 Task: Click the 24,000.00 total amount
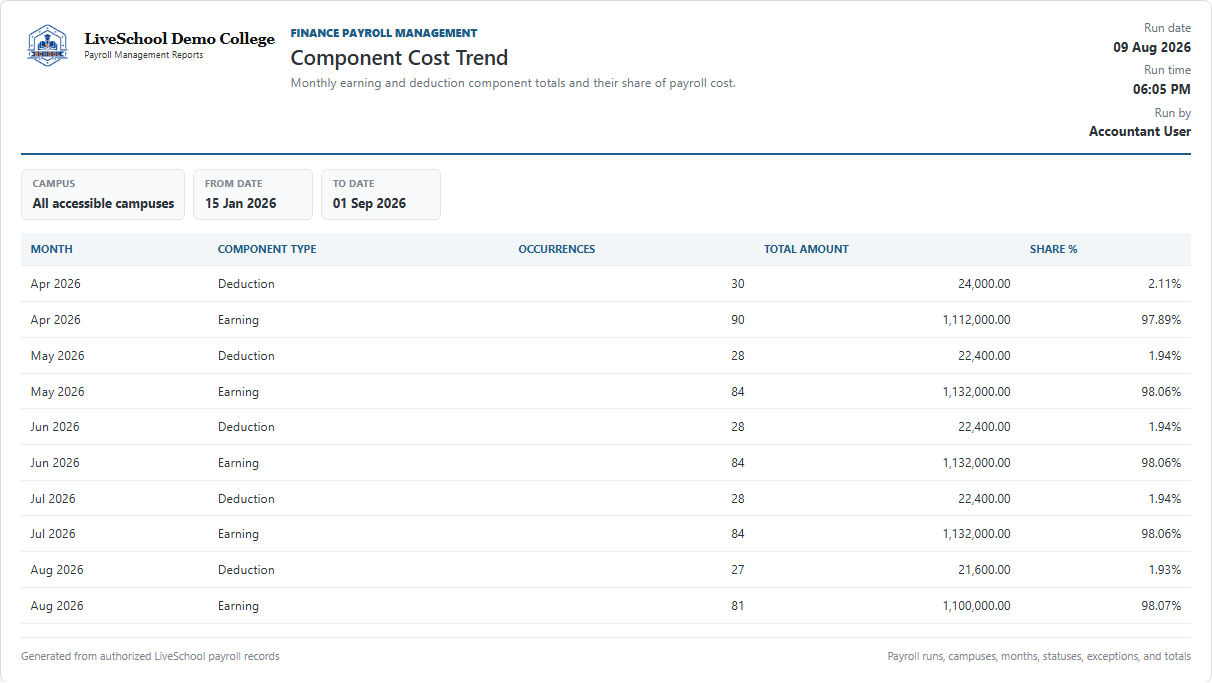tap(984, 284)
